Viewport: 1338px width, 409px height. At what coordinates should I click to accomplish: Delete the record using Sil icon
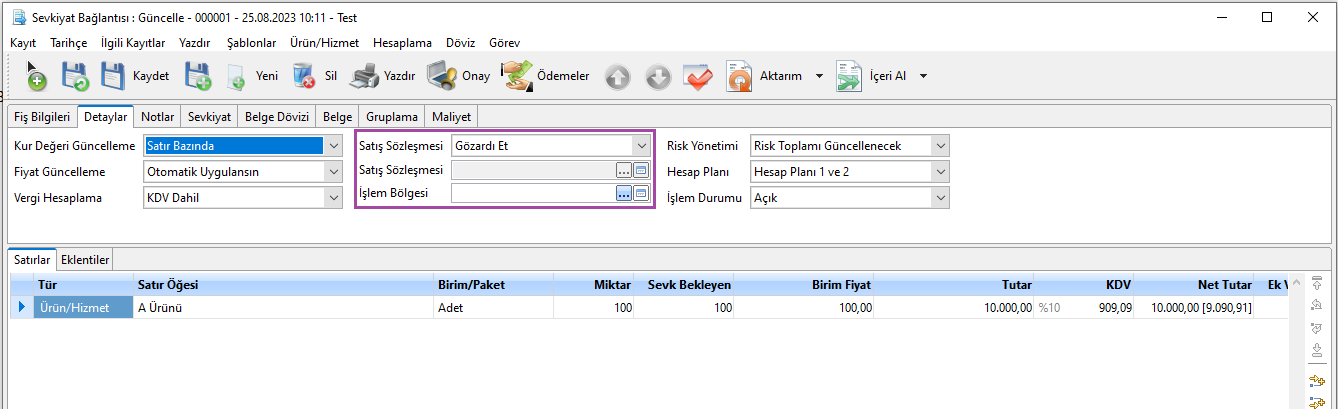pos(315,76)
